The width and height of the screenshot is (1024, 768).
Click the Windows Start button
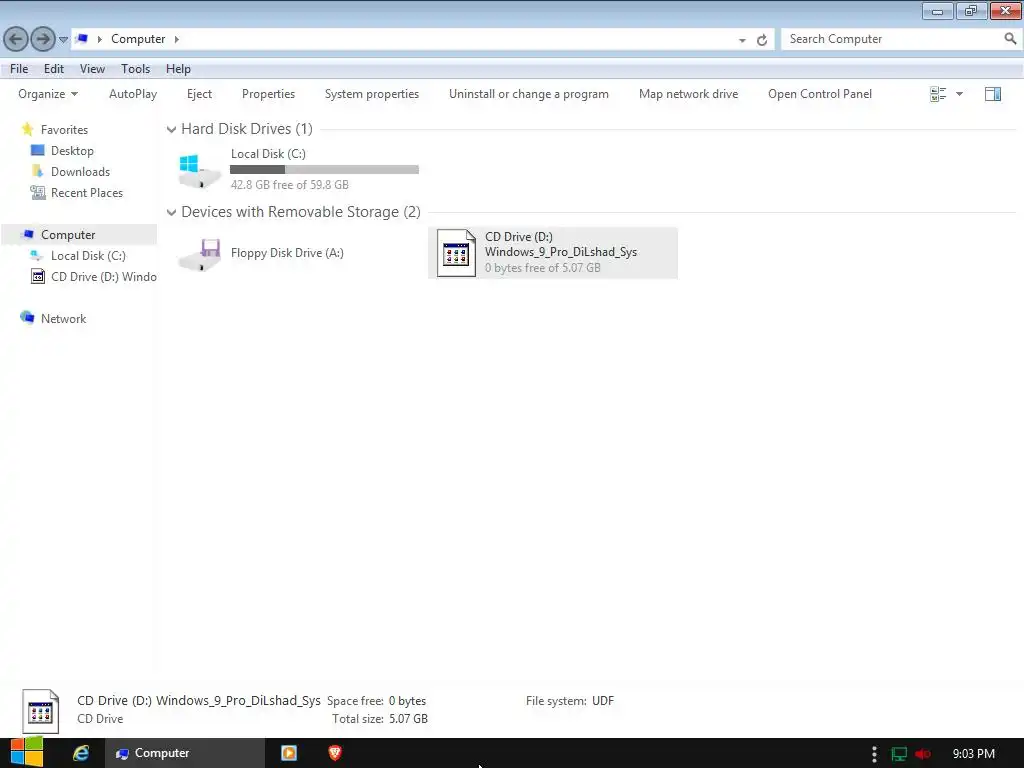tap(26, 753)
